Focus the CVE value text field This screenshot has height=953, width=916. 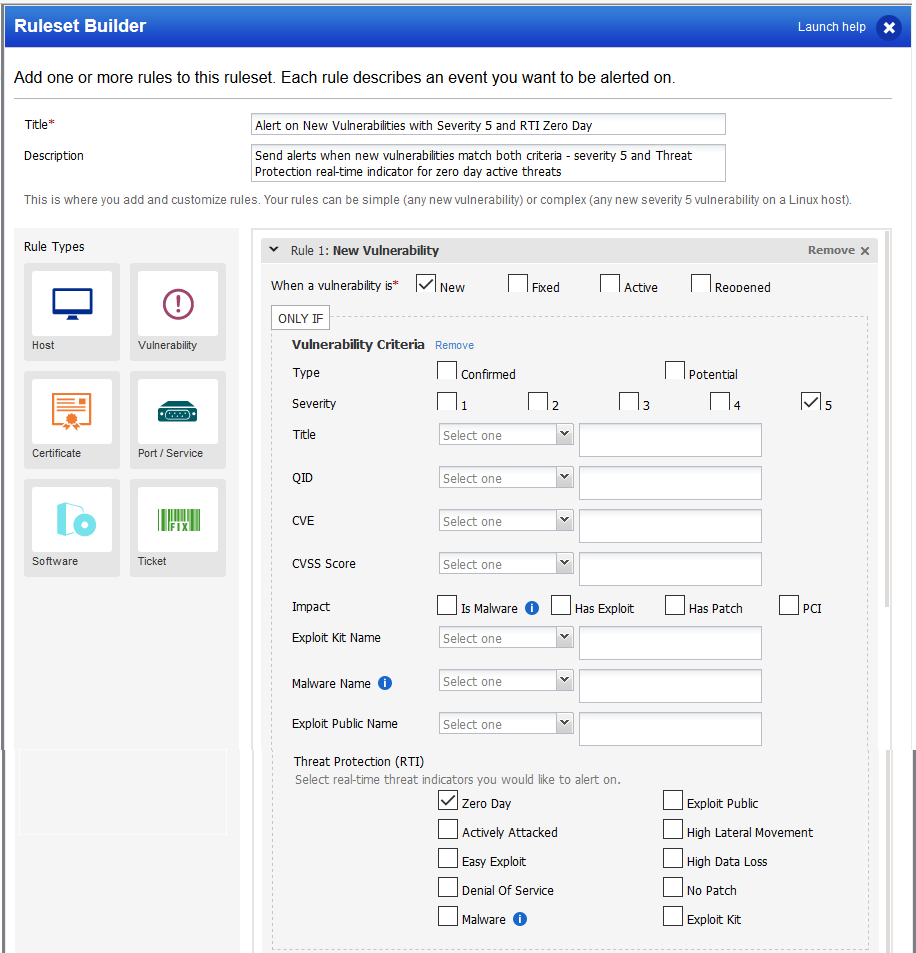[670, 526]
